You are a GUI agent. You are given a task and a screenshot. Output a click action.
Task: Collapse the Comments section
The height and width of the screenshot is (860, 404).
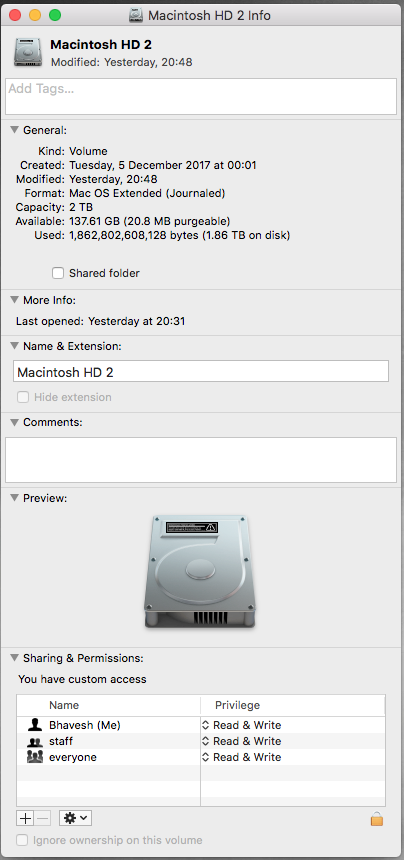click(x=15, y=422)
